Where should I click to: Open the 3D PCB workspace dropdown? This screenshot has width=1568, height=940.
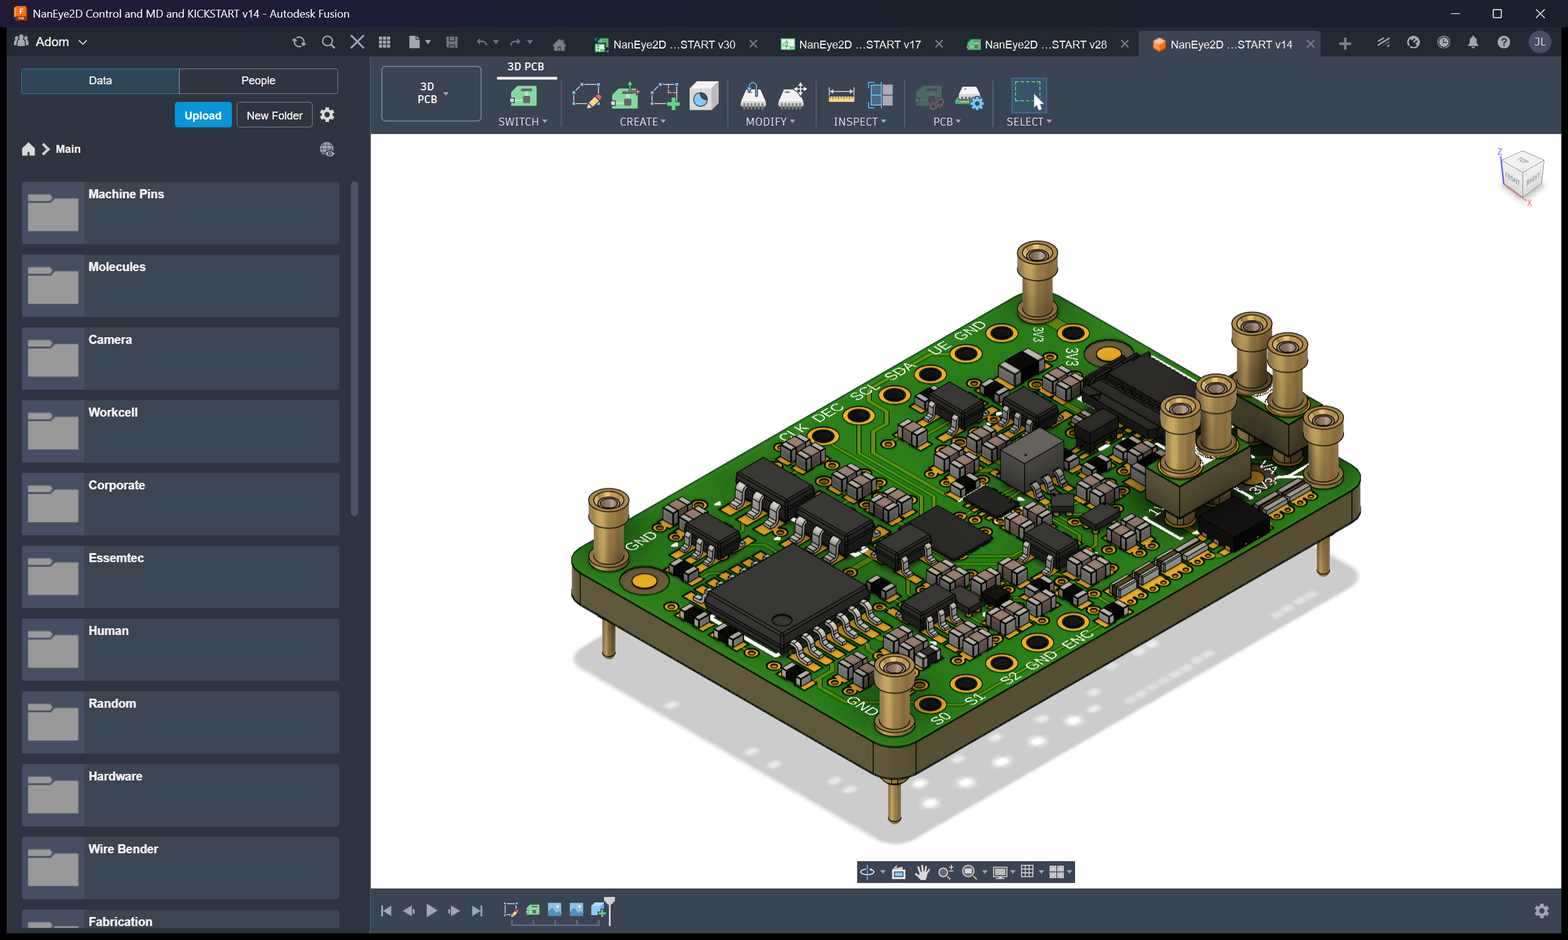431,93
